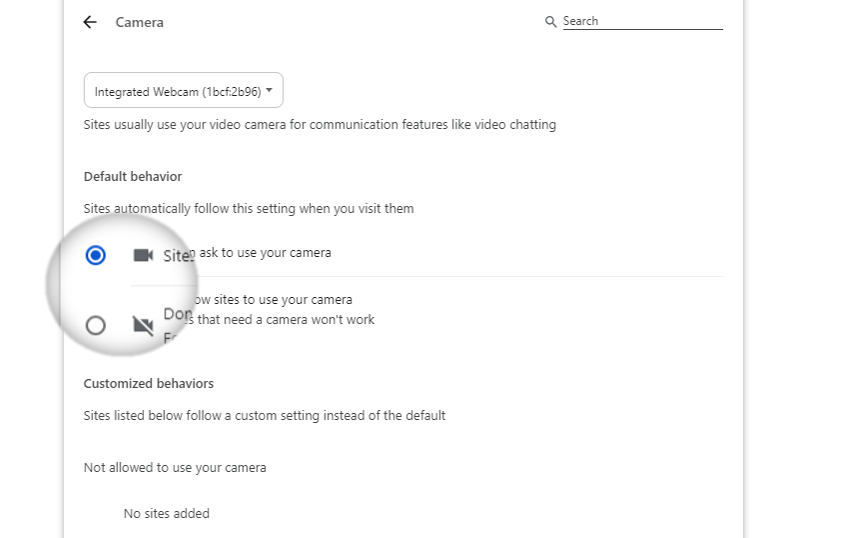Open the Integrated Webcam device dropdown
The height and width of the screenshot is (538, 843).
pyautogui.click(x=183, y=90)
